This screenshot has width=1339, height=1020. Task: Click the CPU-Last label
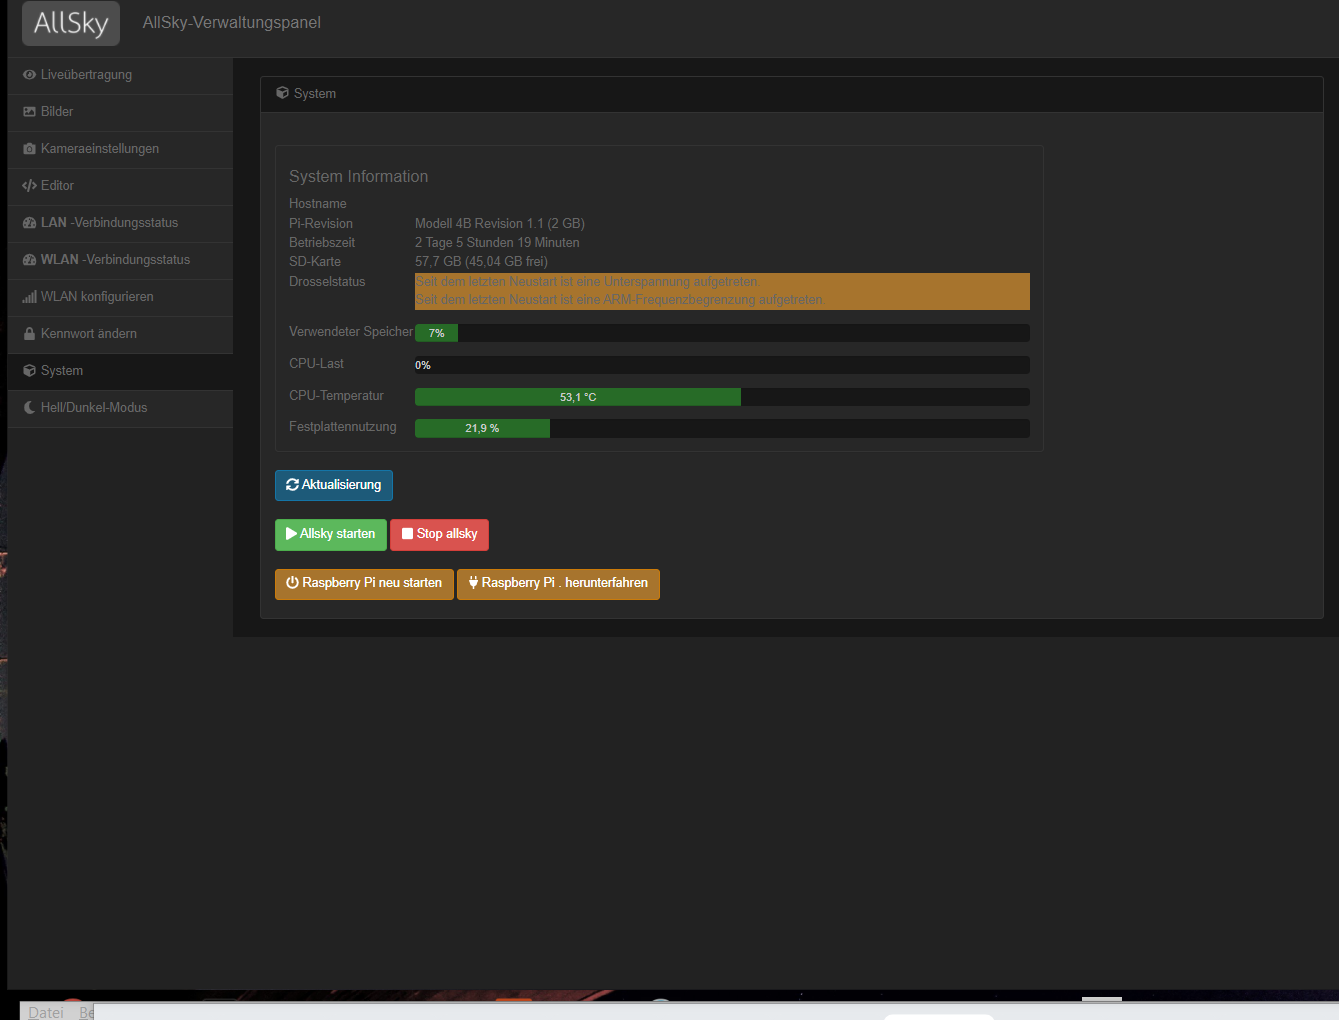coord(317,364)
